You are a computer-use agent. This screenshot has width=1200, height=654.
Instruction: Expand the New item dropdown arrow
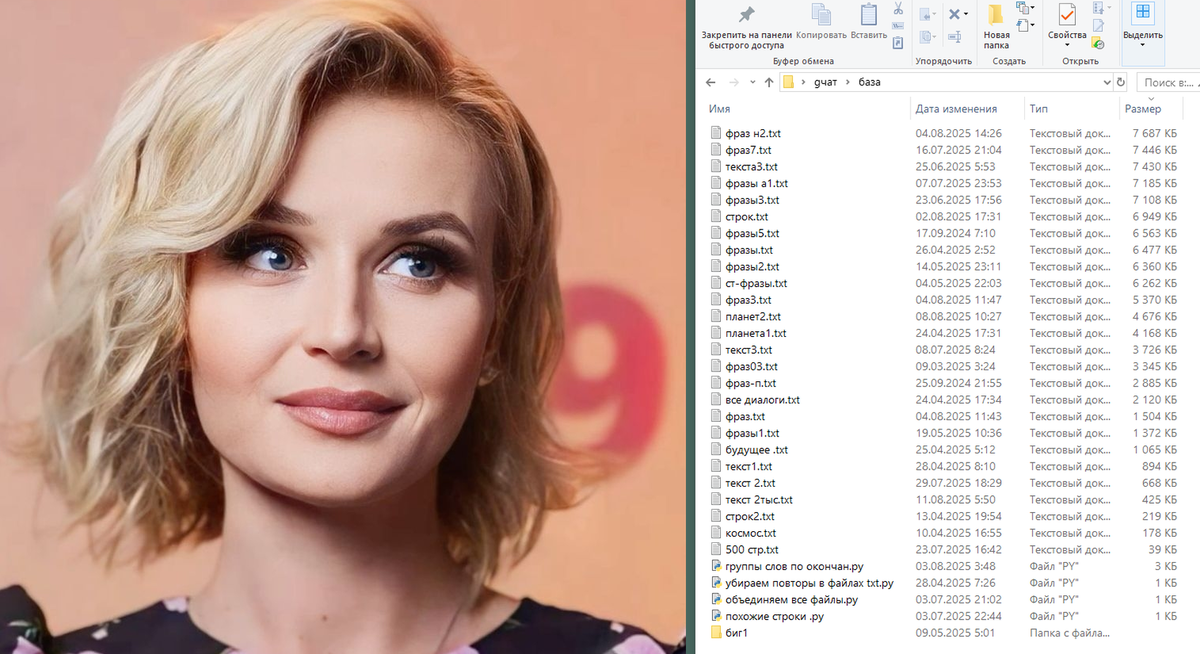click(x=1033, y=7)
